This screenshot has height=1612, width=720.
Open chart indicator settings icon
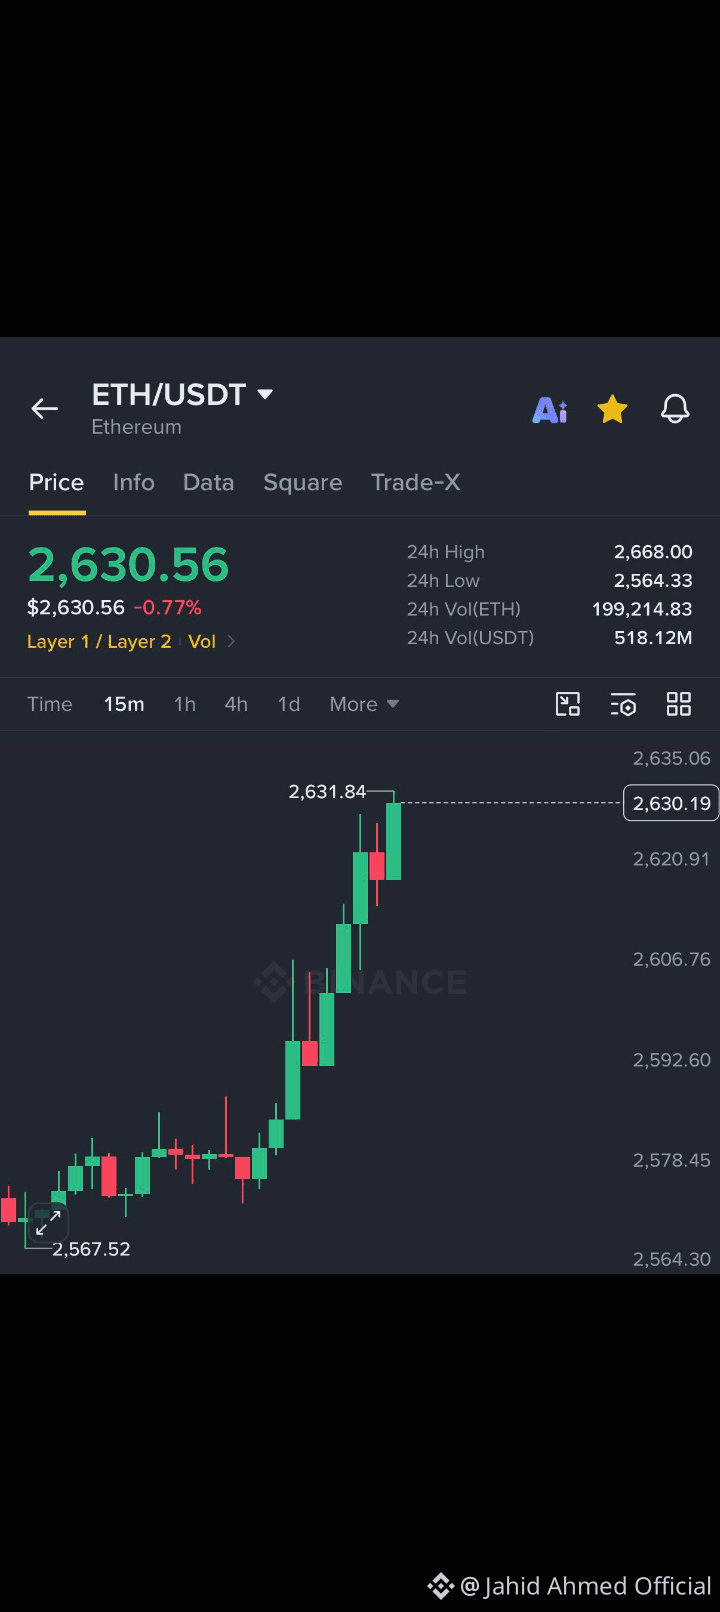click(623, 704)
